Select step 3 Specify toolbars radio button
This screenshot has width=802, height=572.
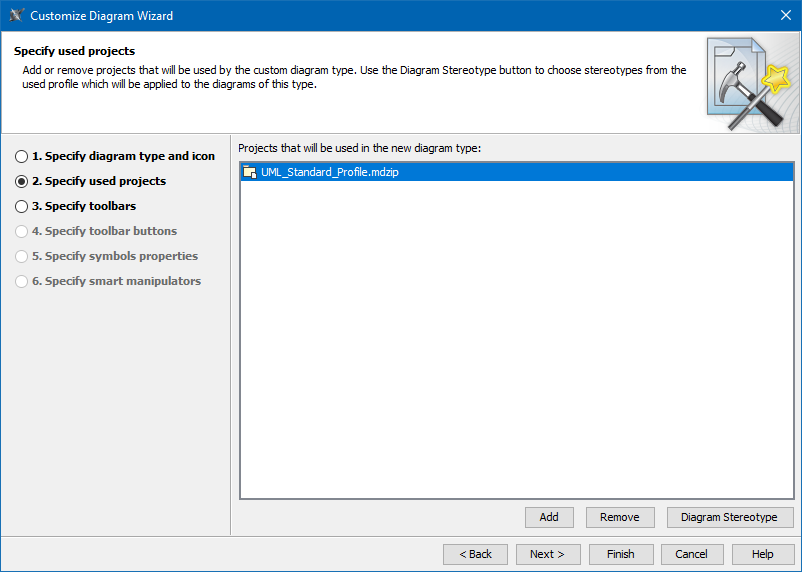[x=22, y=207]
